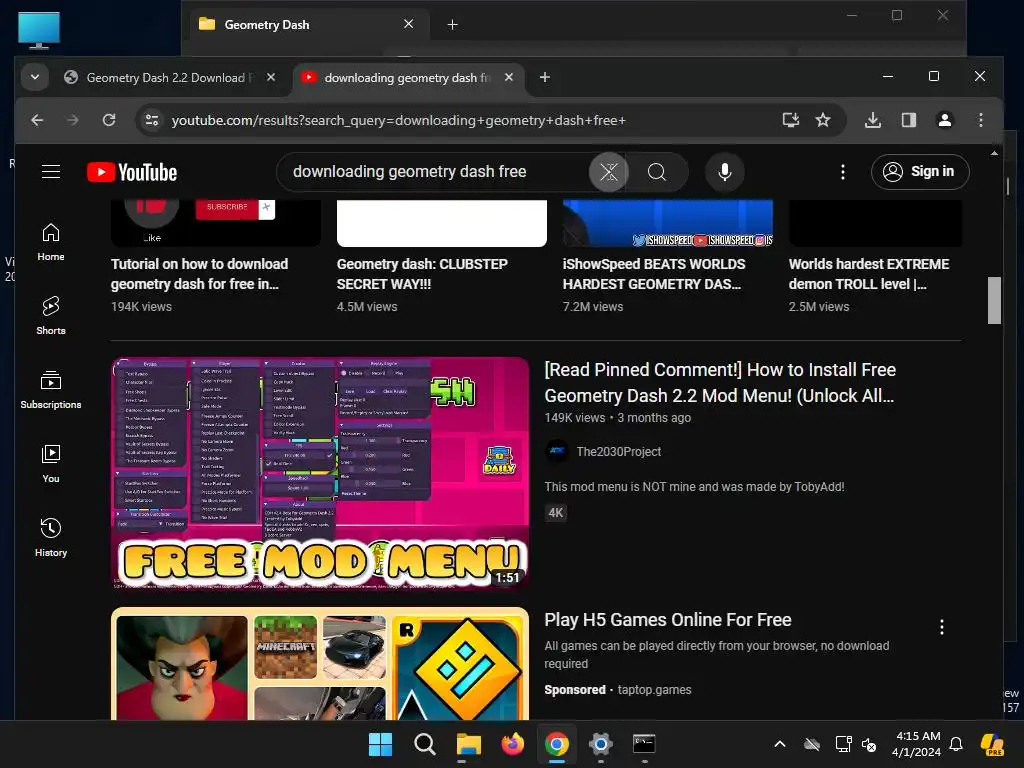
Task: Open the You section in sidebar
Action: coord(51,464)
